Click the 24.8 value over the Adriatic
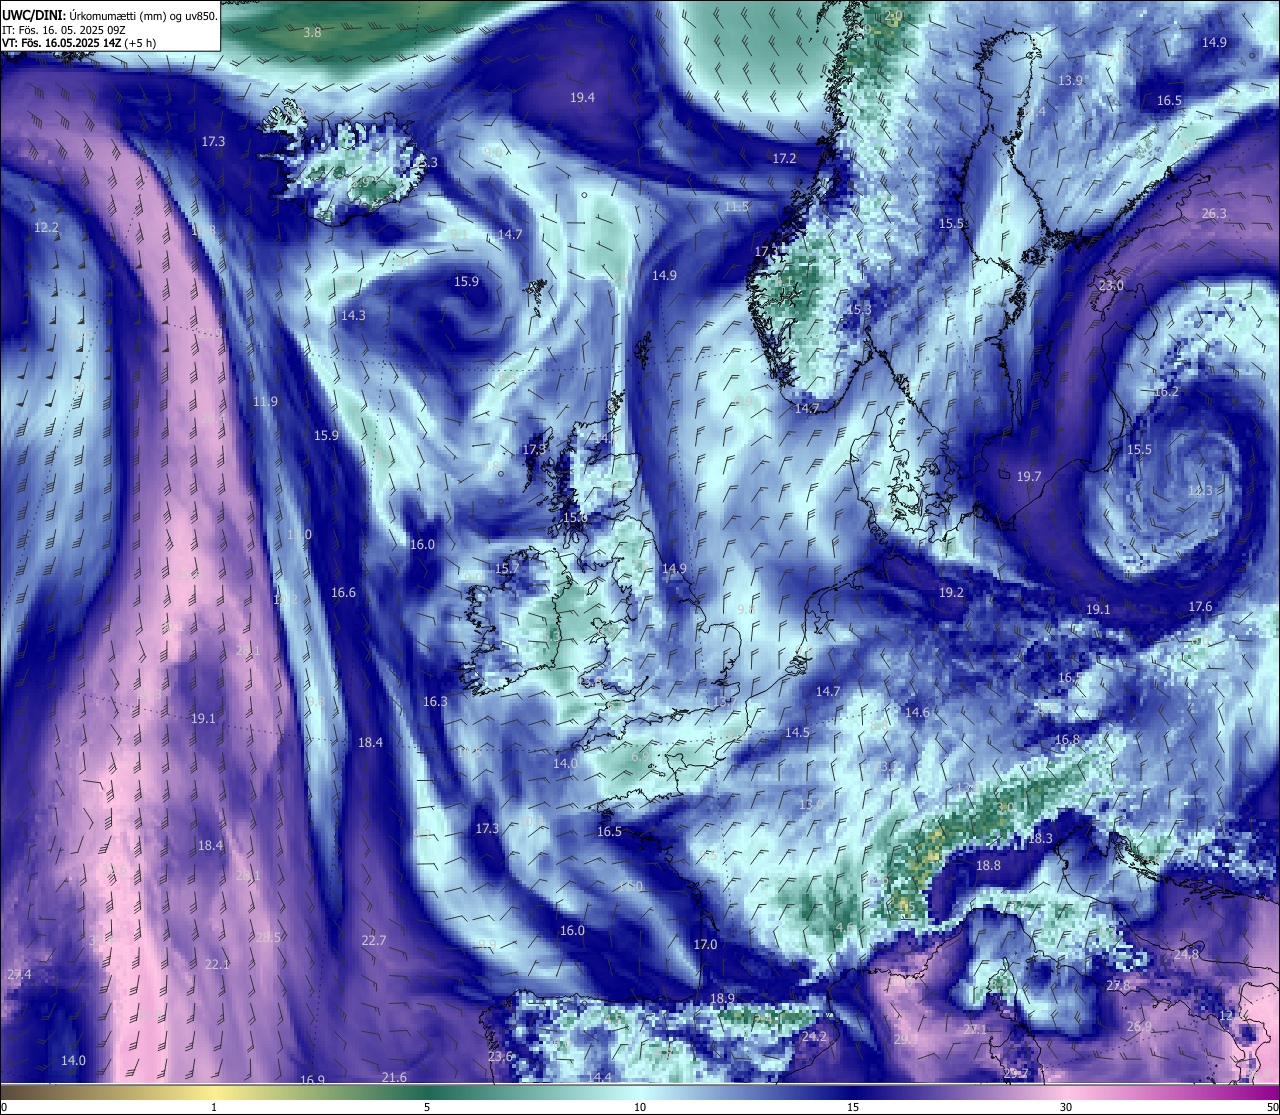Viewport: 1280px width, 1115px height. [x=1186, y=955]
